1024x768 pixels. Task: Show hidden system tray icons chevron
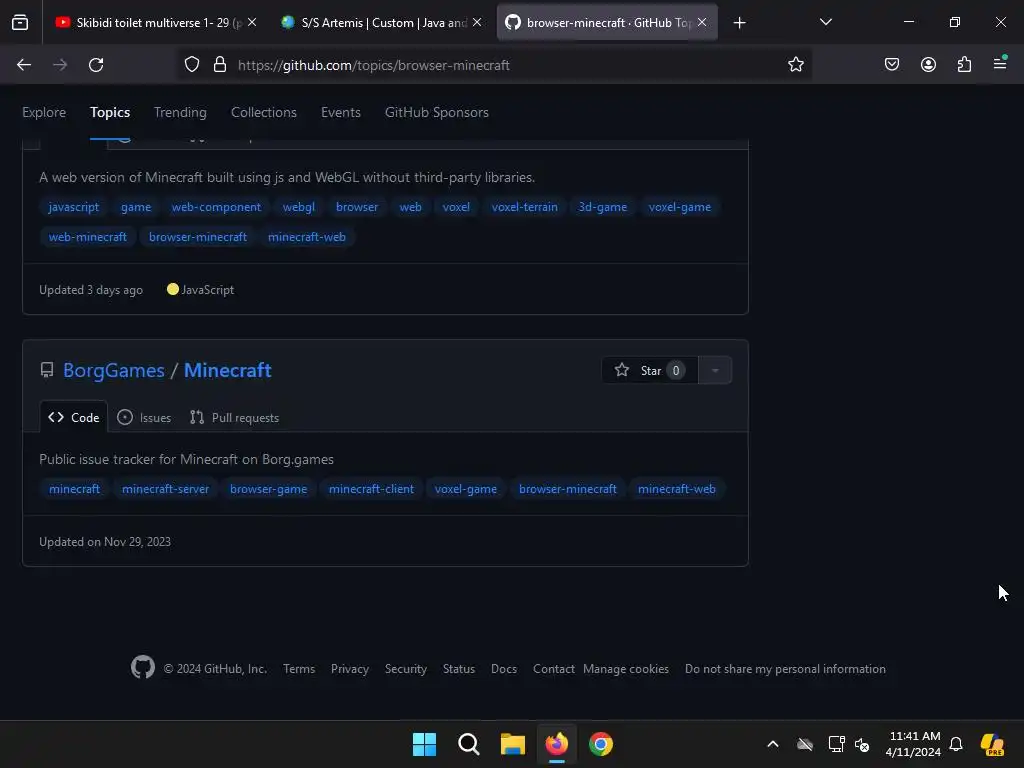click(x=773, y=744)
